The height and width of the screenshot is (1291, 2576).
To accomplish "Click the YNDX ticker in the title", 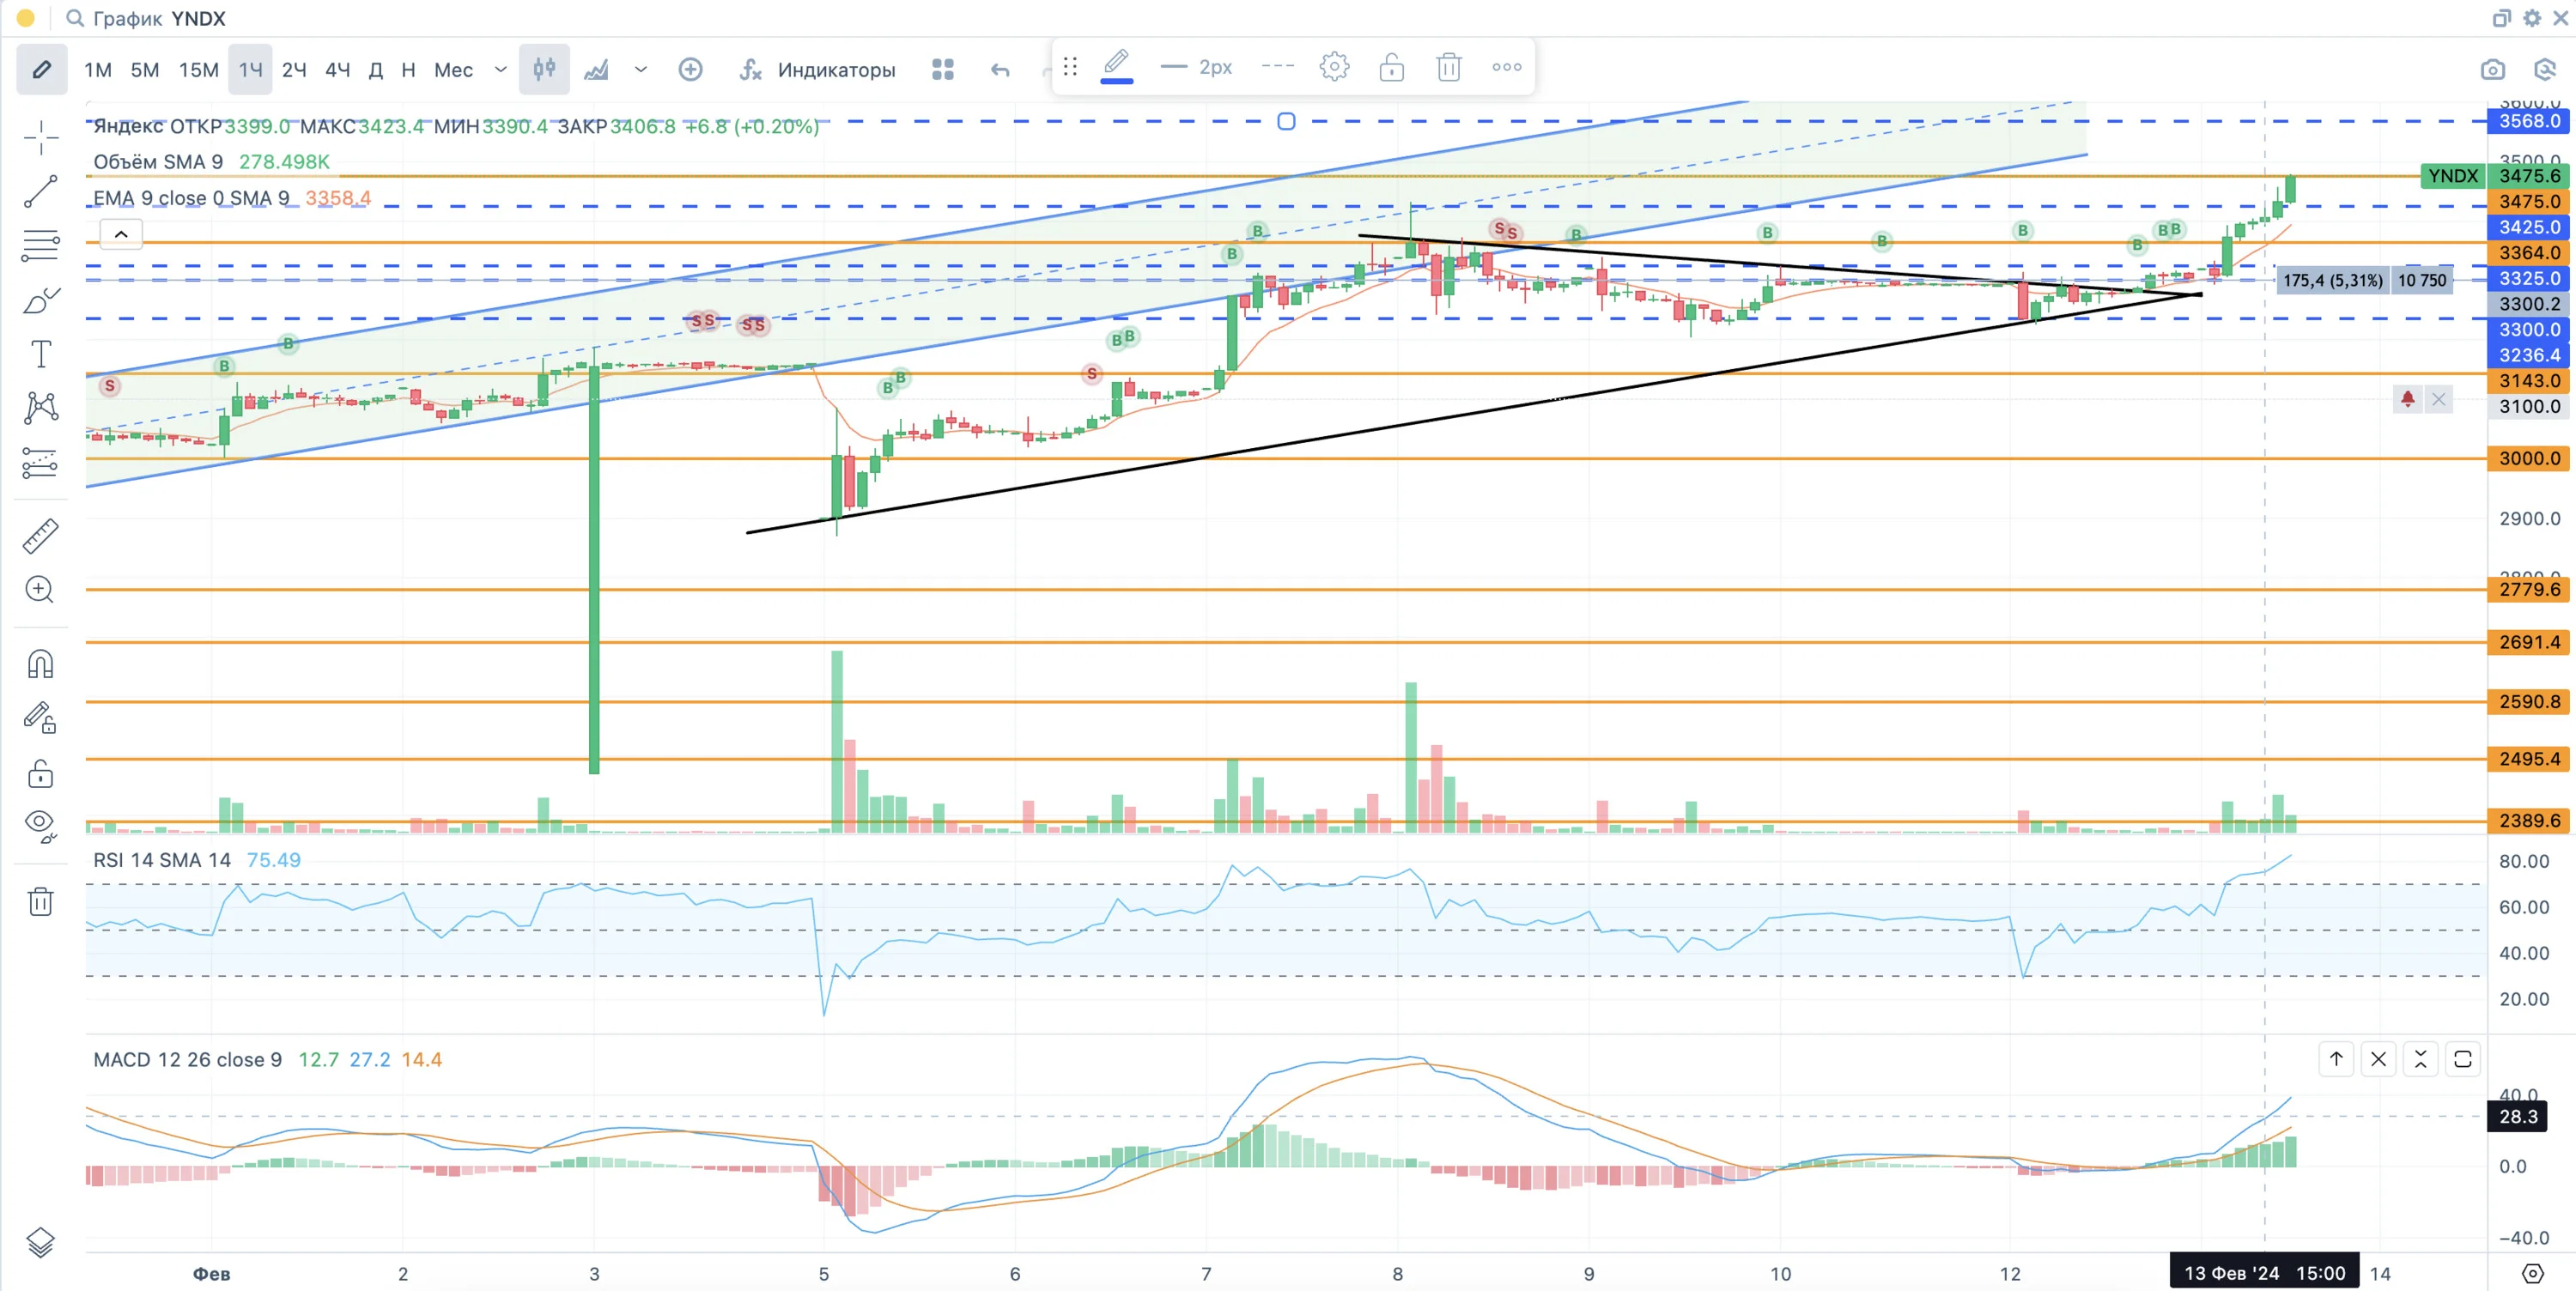I will [x=198, y=18].
